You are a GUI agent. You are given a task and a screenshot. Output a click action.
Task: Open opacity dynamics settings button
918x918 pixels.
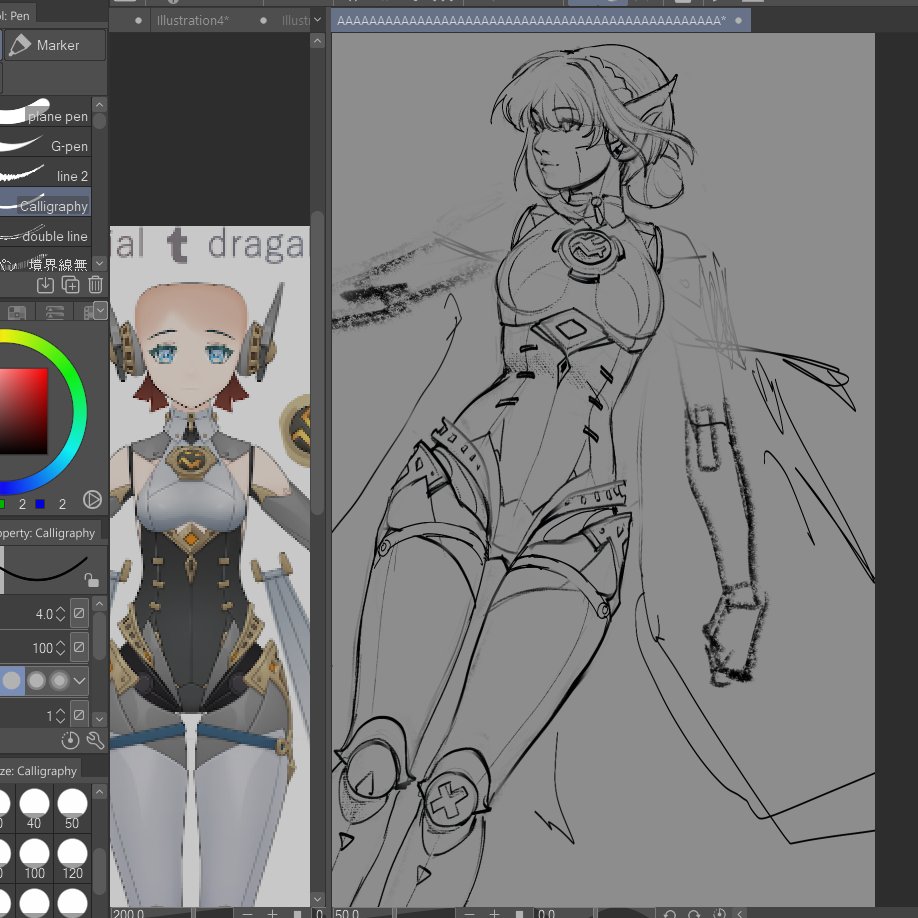79,648
